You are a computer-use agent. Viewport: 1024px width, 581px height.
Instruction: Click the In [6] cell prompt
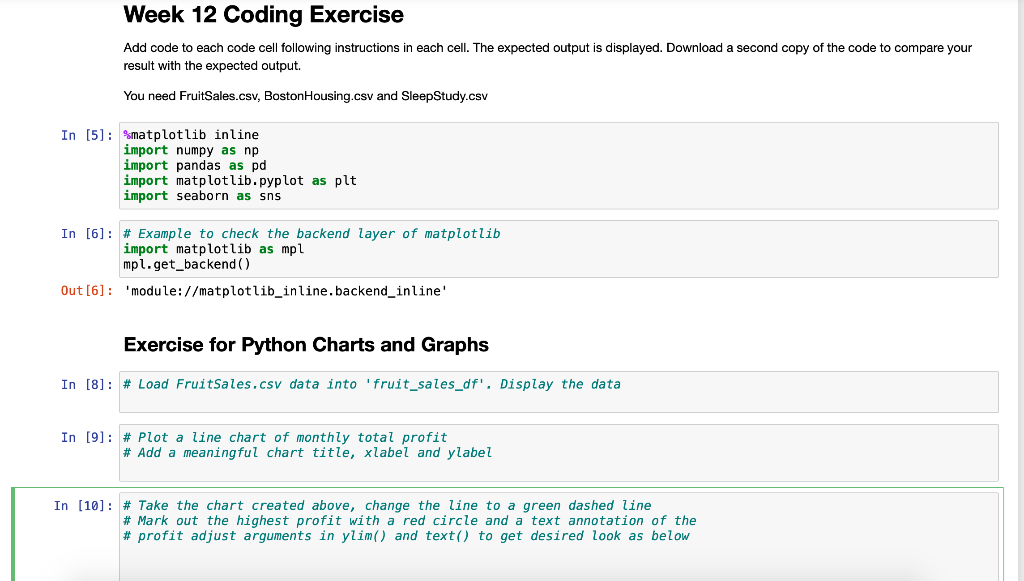point(86,234)
